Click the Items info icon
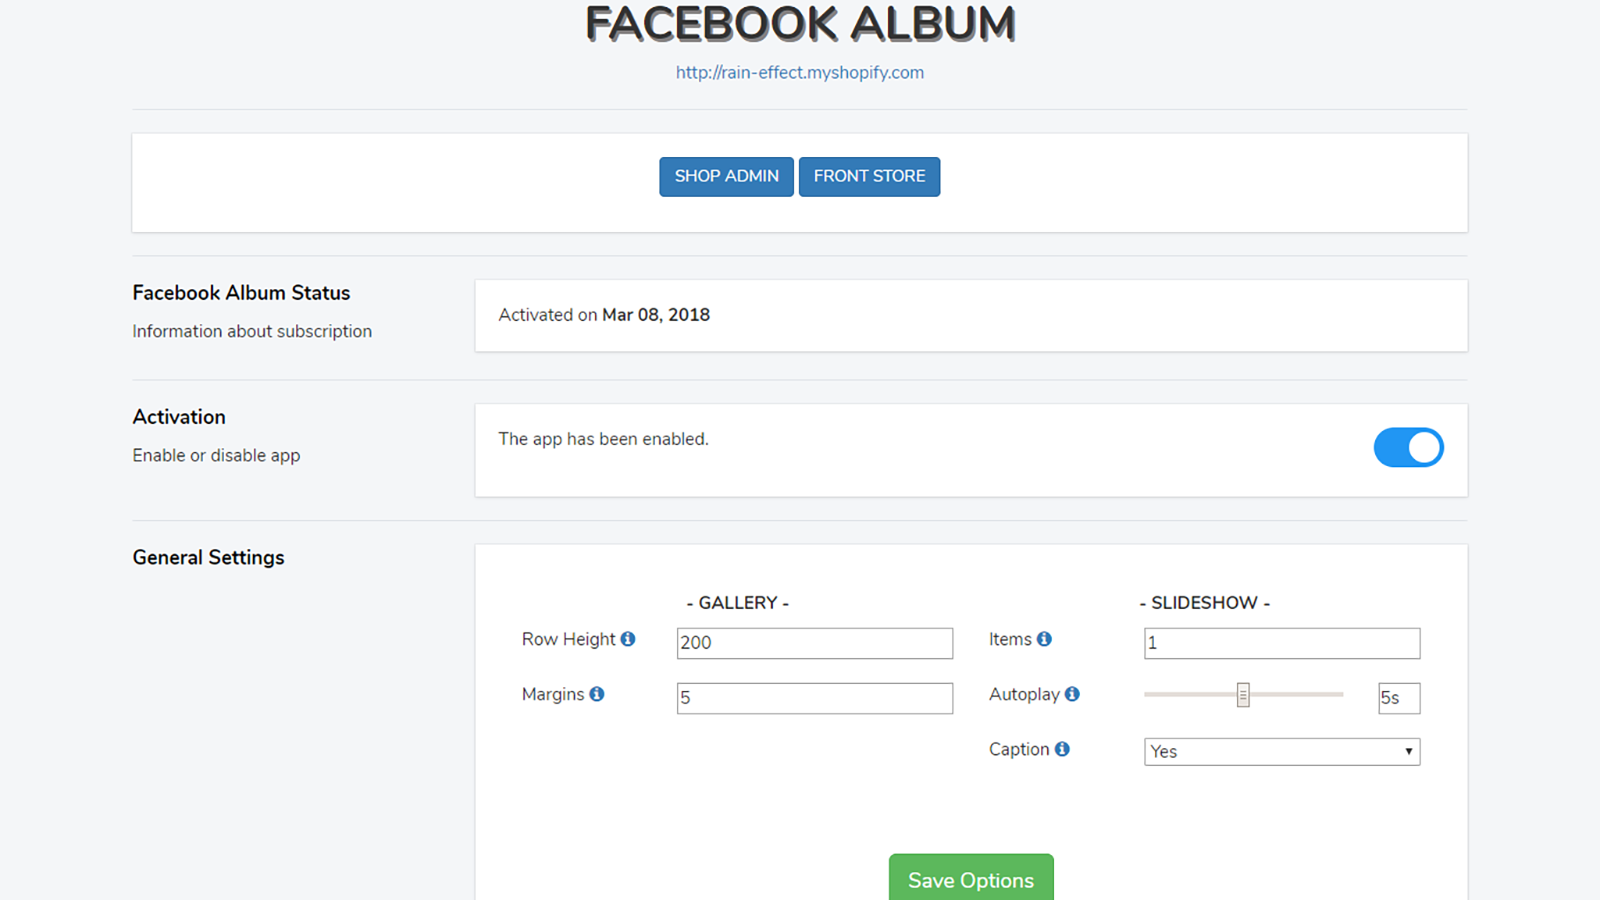 click(x=1044, y=639)
